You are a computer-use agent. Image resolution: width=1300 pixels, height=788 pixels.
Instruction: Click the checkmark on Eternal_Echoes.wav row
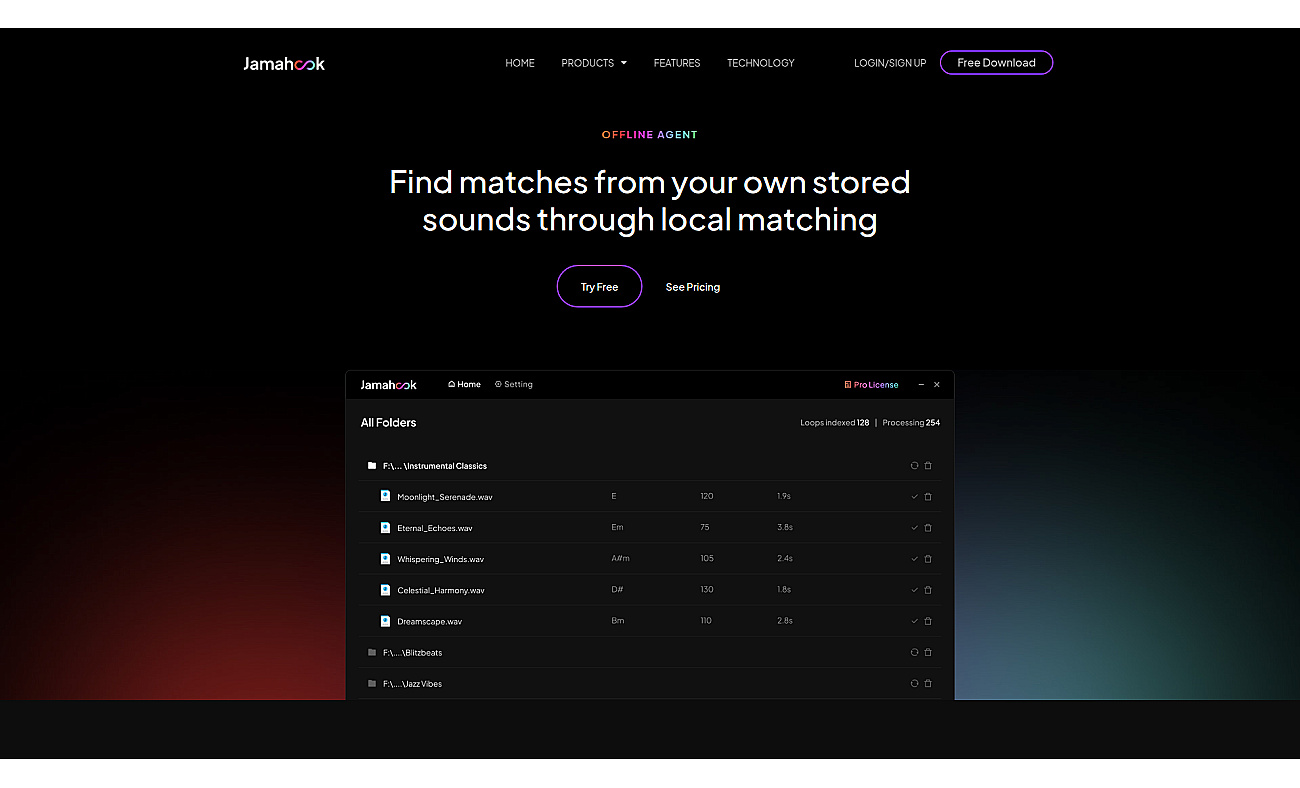click(x=914, y=528)
